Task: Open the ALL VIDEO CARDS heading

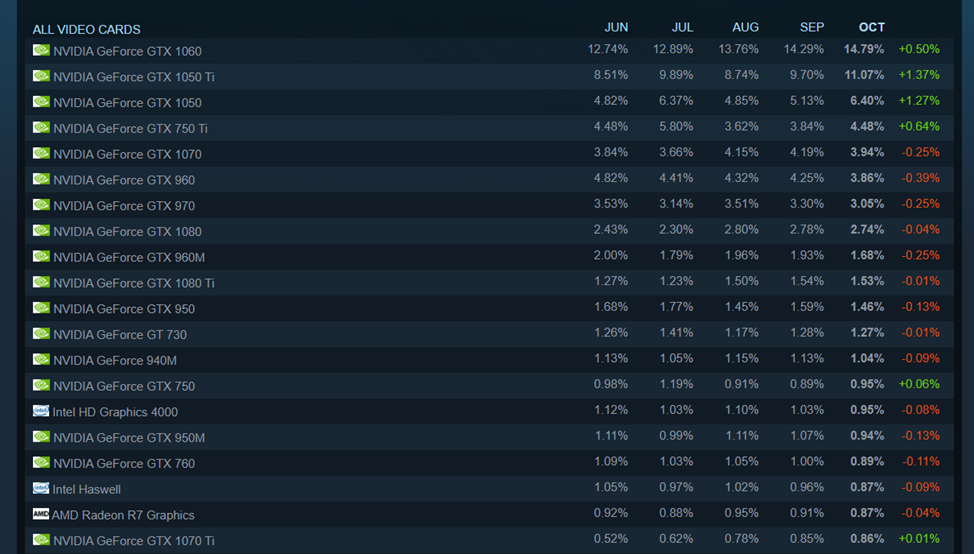Action: 86,29
